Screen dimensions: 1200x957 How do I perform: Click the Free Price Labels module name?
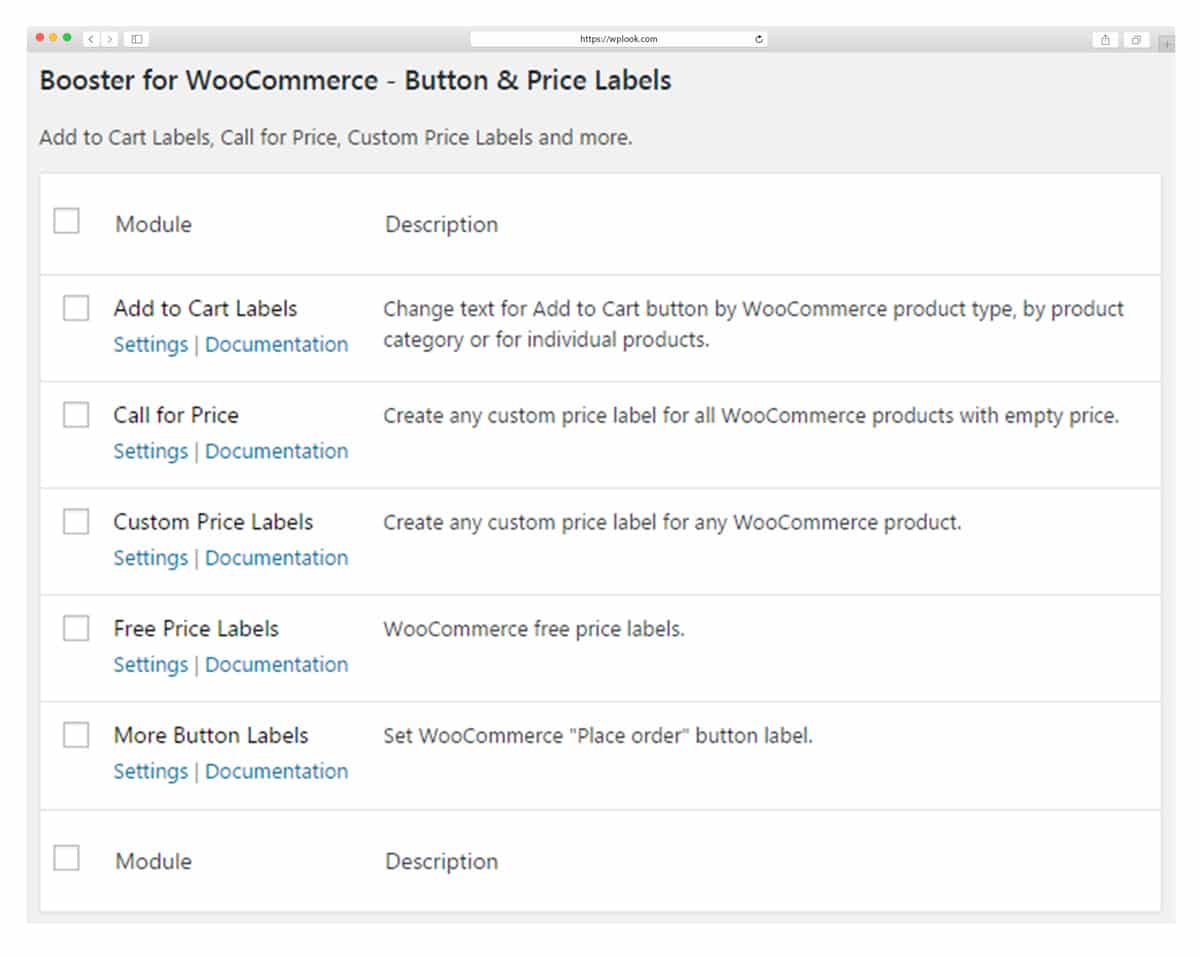pyautogui.click(x=196, y=629)
